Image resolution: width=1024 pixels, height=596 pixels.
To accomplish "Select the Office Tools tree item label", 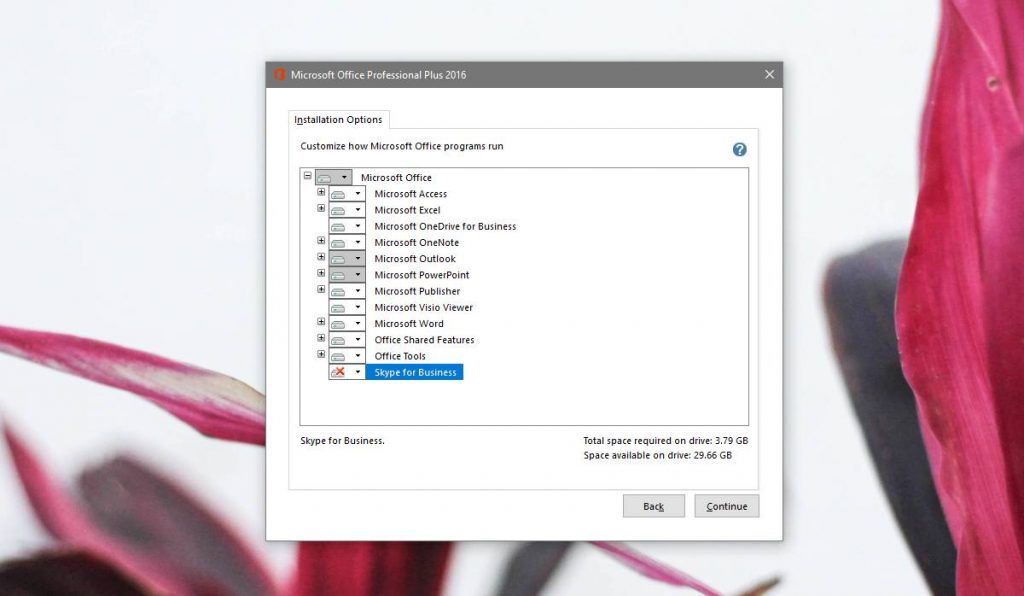I will click(400, 356).
